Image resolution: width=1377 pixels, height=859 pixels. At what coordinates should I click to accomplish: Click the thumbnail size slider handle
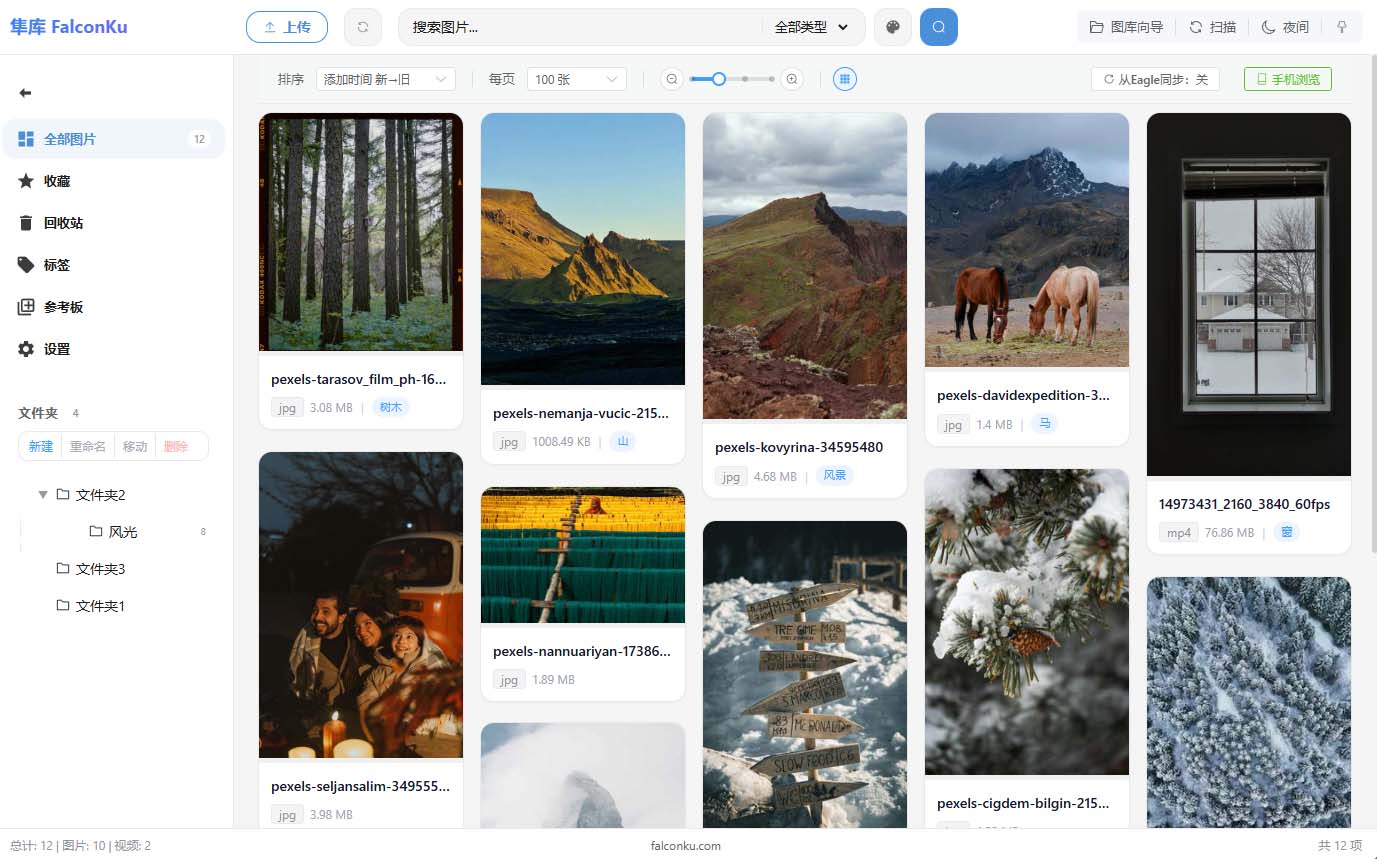click(718, 79)
